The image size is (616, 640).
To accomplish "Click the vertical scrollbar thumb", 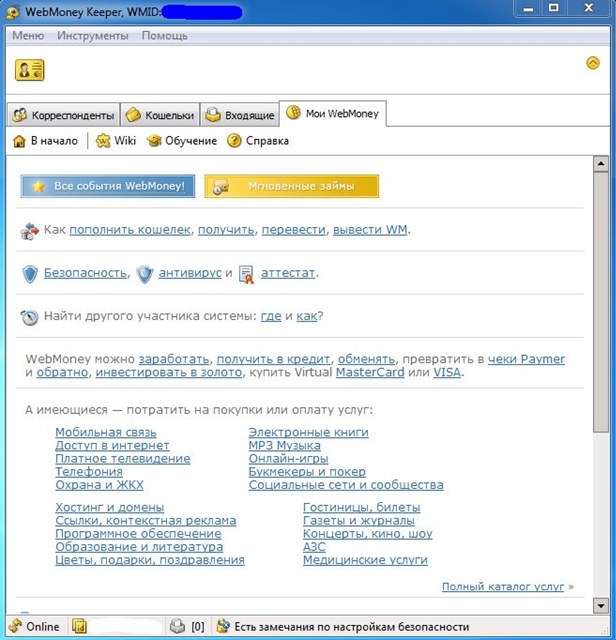I will tap(601, 302).
